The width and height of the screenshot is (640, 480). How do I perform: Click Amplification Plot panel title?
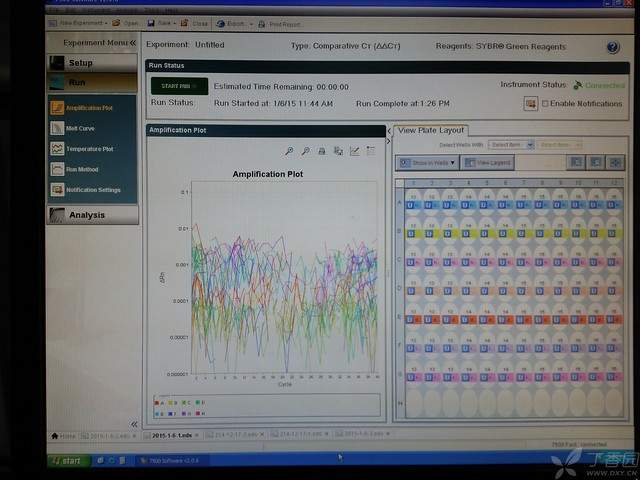[x=178, y=130]
